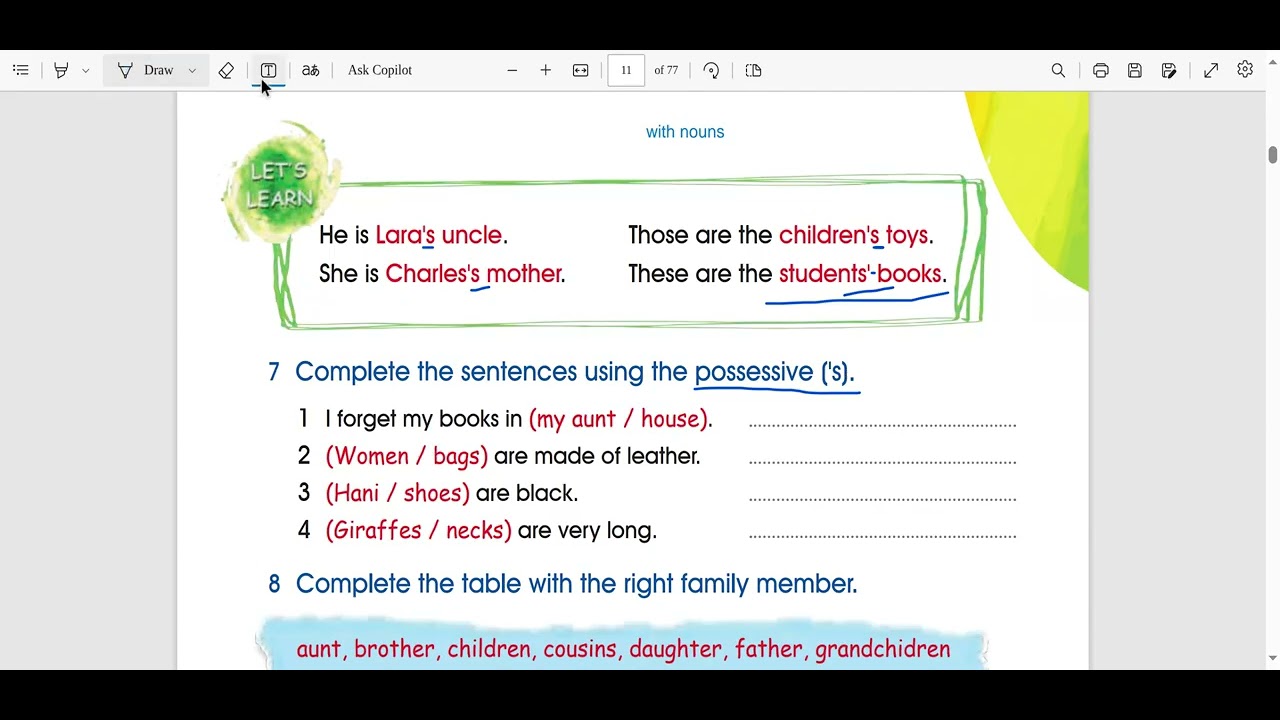Expand highlight color dropdown arrow

coord(86,70)
